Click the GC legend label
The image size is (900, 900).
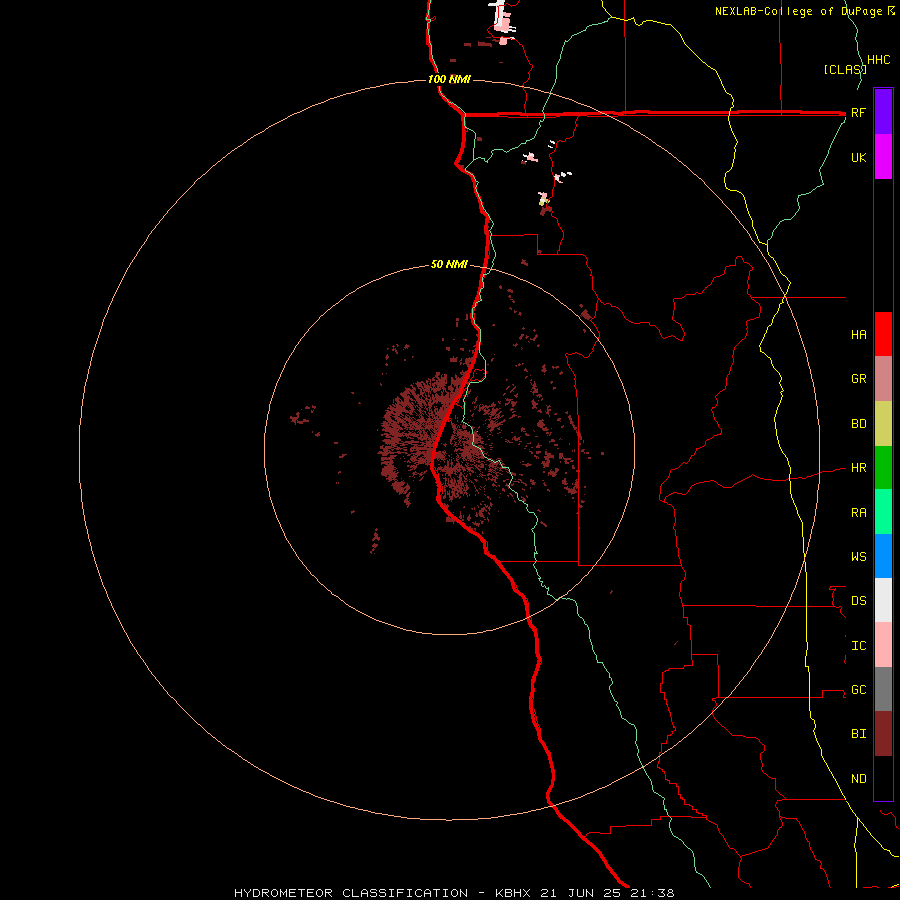(x=858, y=689)
